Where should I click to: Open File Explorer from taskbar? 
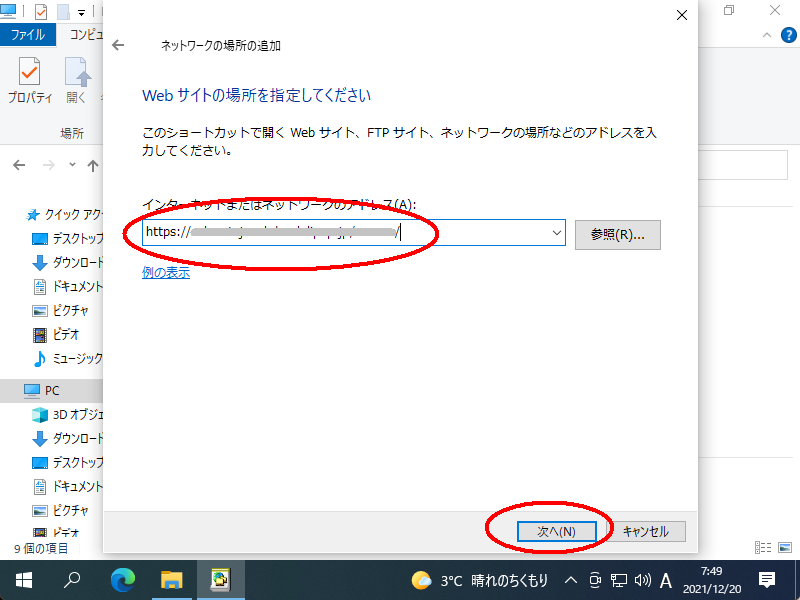[172, 580]
